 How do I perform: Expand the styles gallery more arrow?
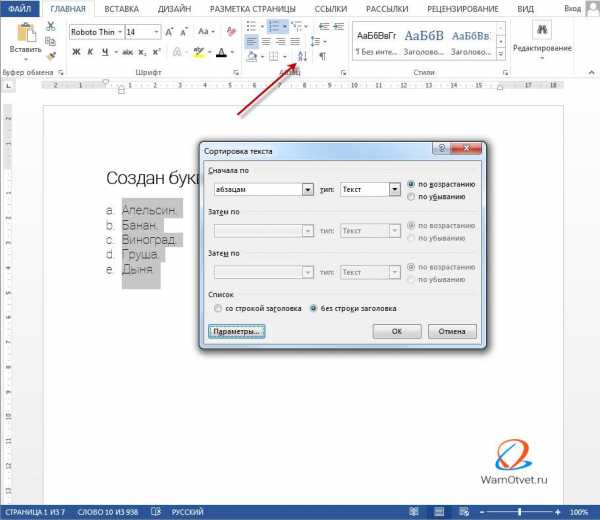pyautogui.click(x=501, y=55)
